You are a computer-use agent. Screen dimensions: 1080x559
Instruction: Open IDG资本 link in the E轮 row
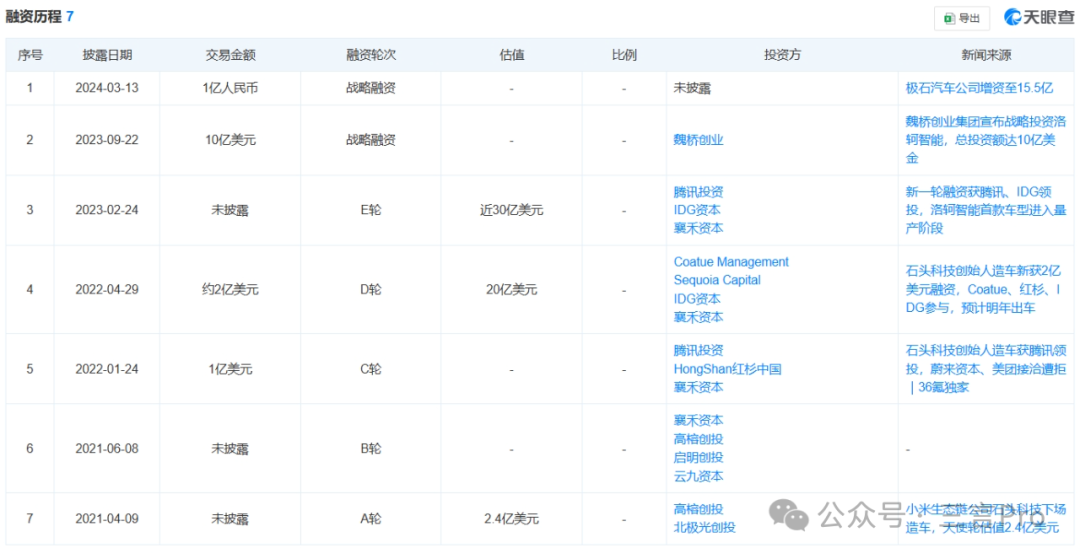click(696, 210)
